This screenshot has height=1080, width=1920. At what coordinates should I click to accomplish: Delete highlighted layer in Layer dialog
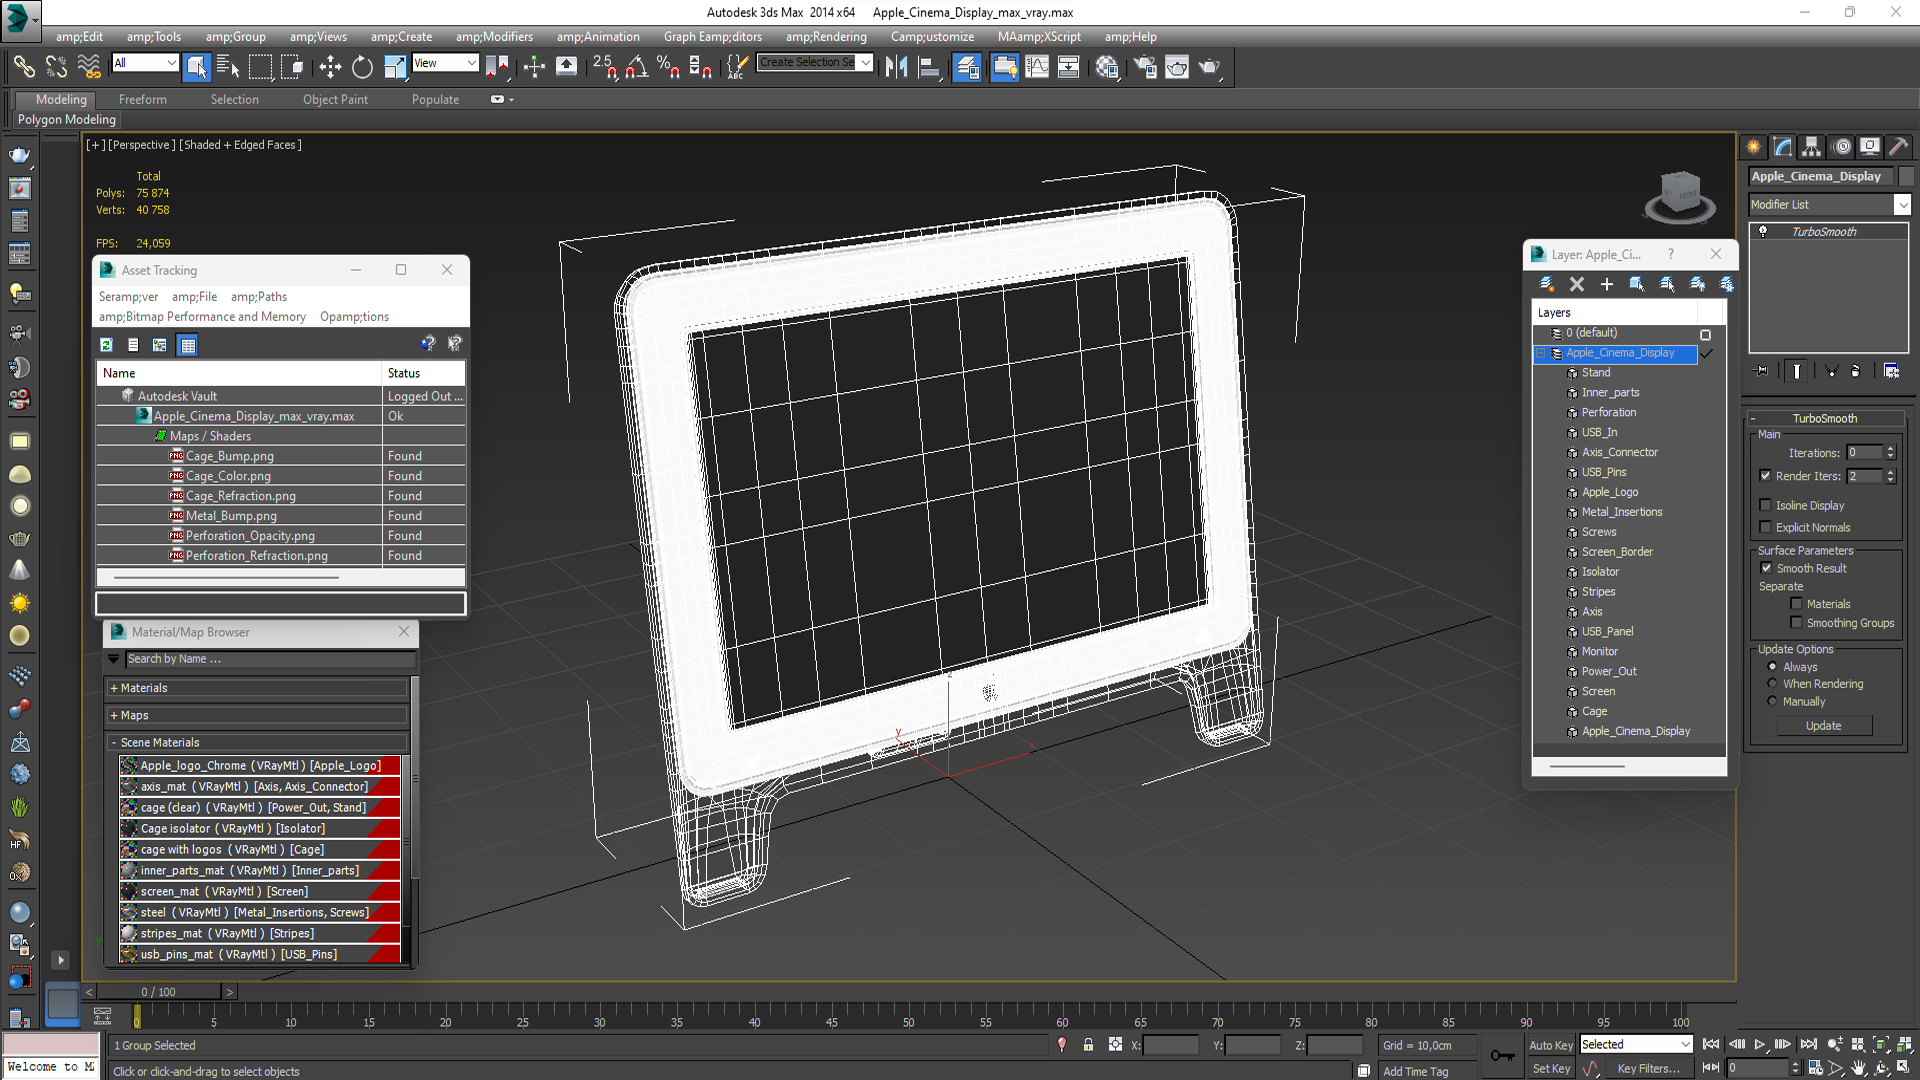click(x=1577, y=284)
